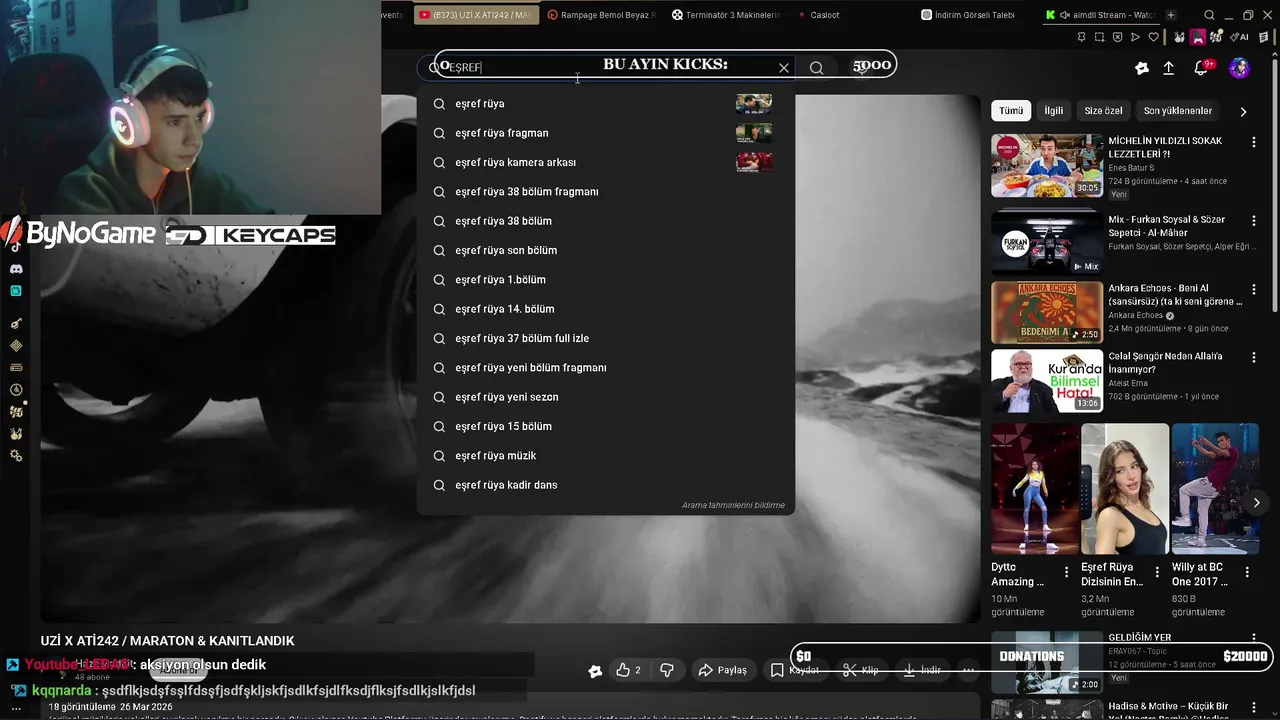
Task: Open the Dytto Amazing short thumbnail
Action: pyautogui.click(x=1035, y=489)
